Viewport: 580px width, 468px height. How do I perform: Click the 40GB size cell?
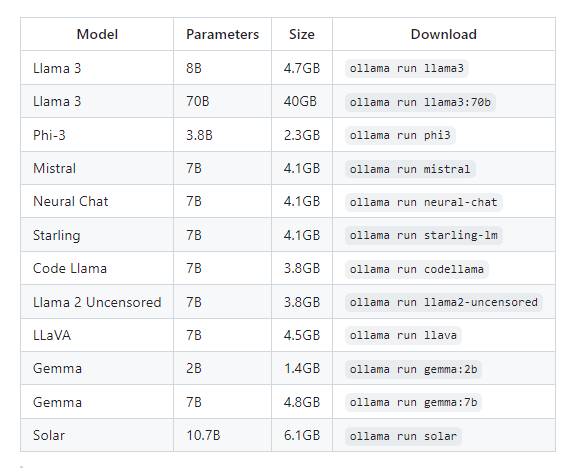[302, 101]
